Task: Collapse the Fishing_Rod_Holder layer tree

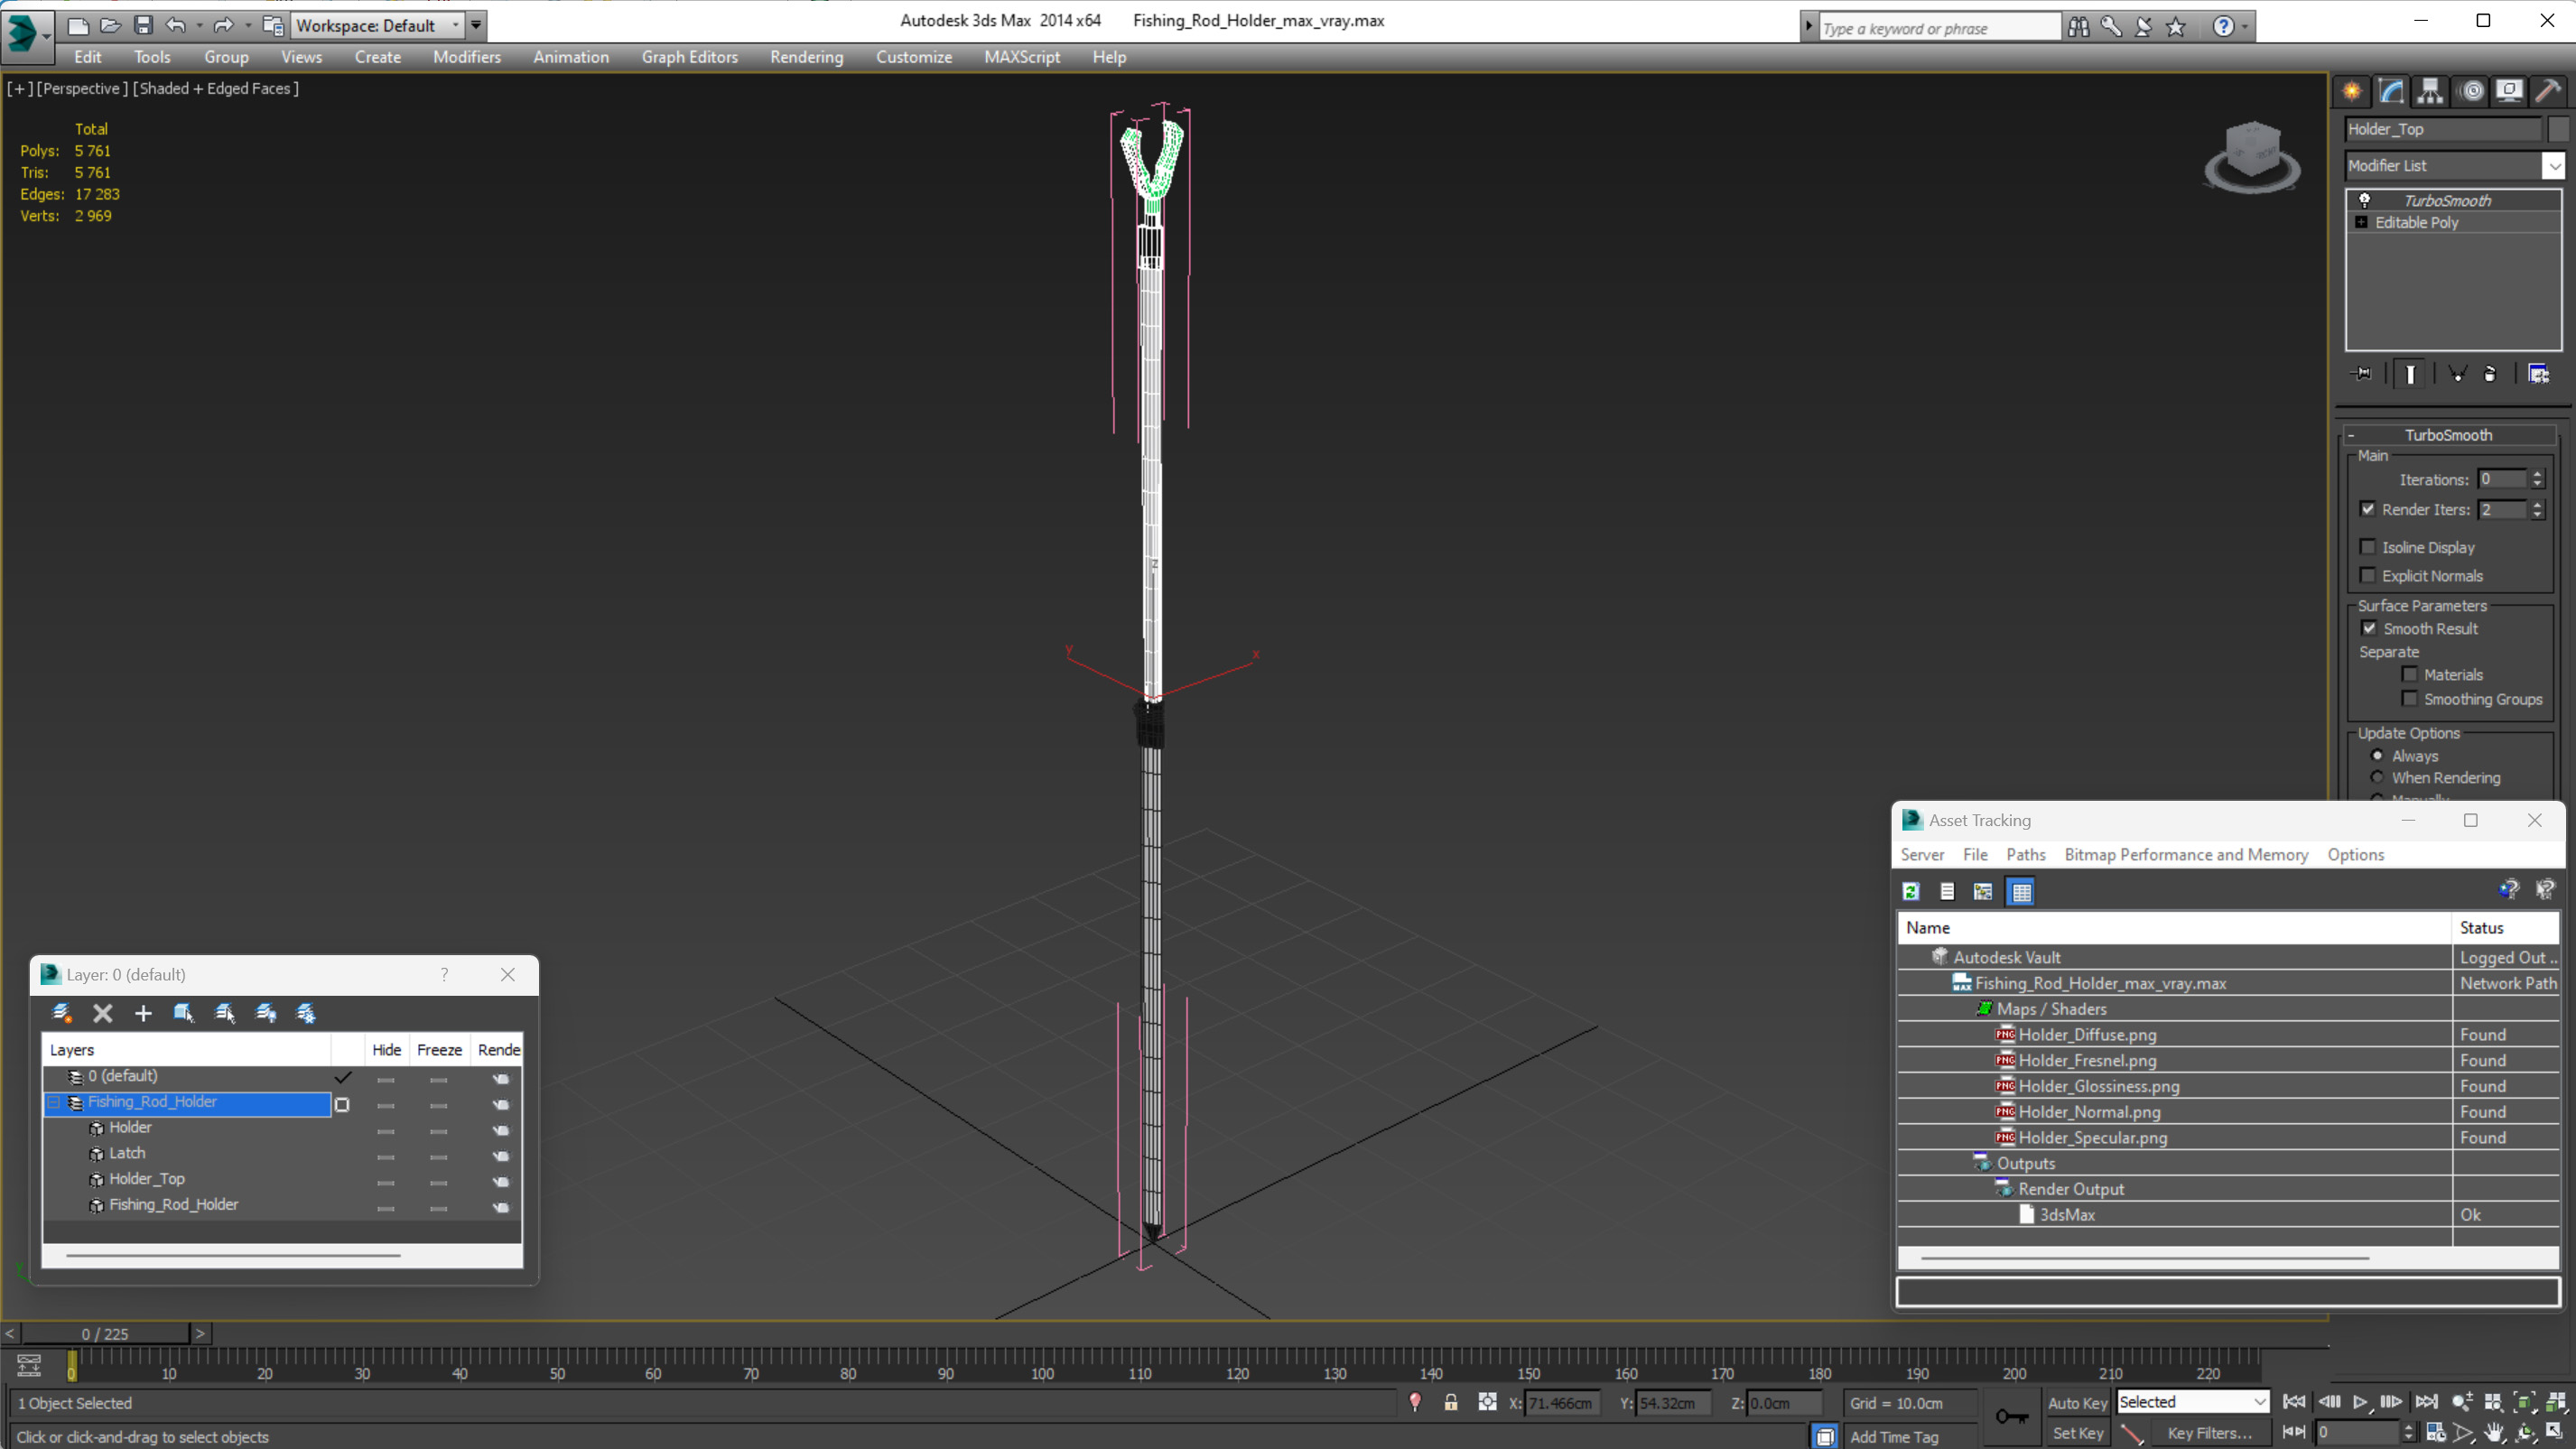Action: [x=54, y=1102]
